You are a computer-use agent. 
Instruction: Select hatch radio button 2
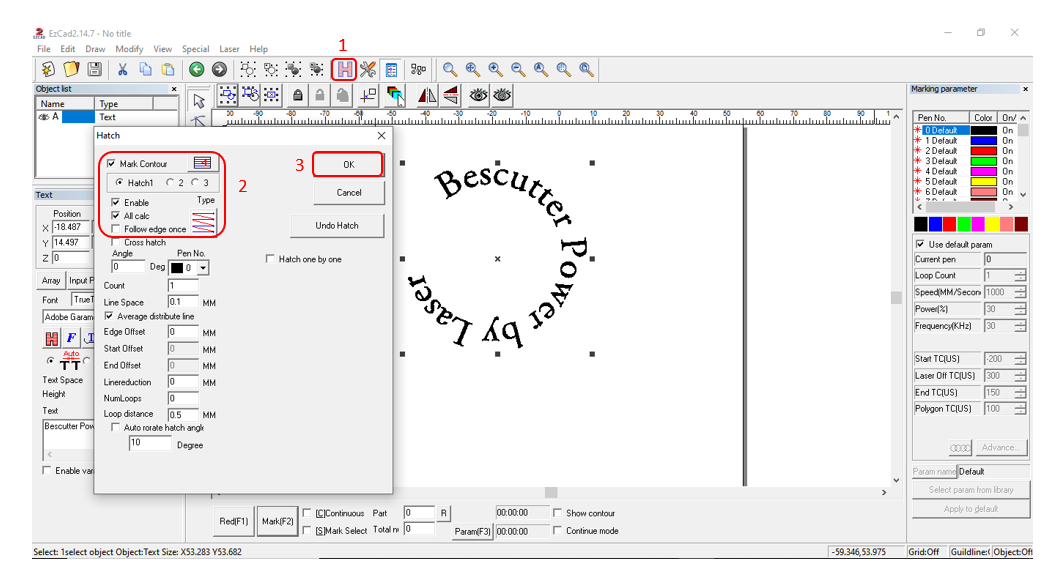click(170, 182)
